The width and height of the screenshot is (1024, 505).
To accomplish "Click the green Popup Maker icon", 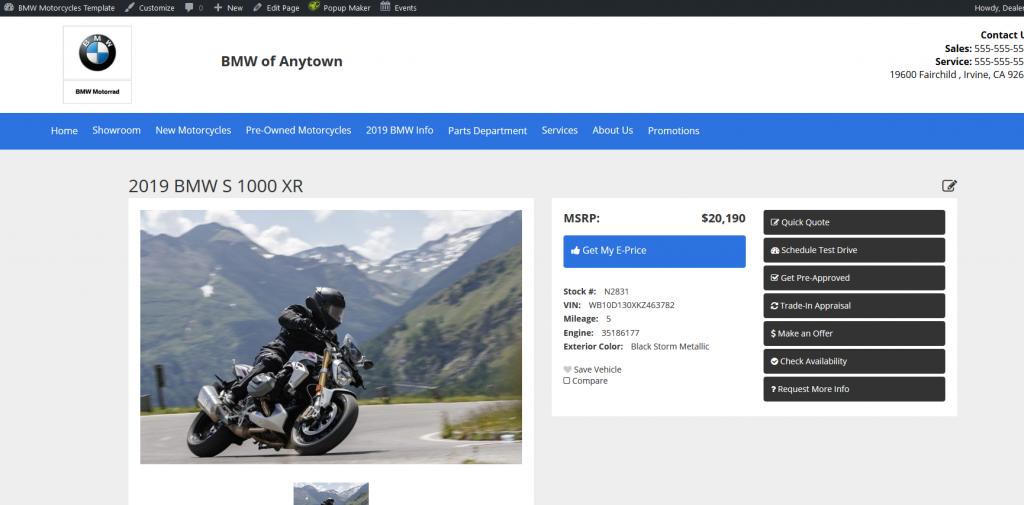I will pos(314,7).
